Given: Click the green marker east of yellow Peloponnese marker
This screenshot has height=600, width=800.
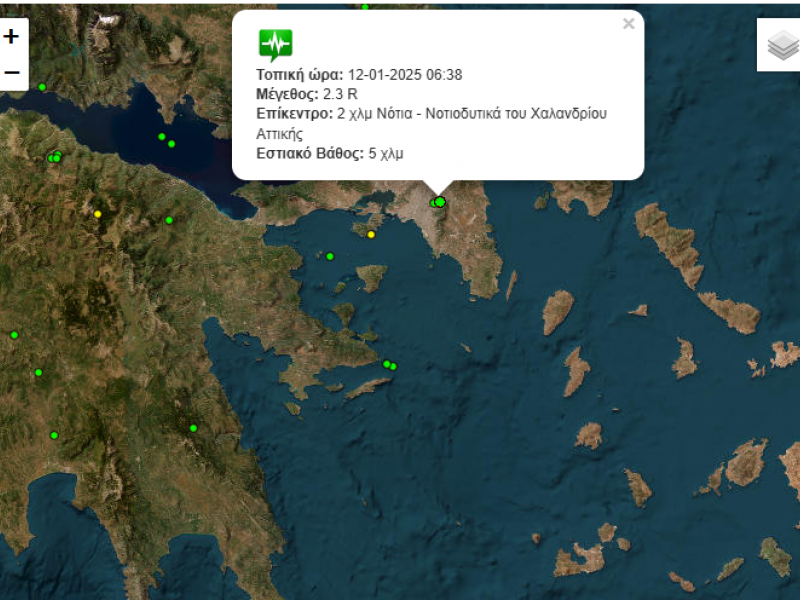Looking at the screenshot, I should point(169,220).
